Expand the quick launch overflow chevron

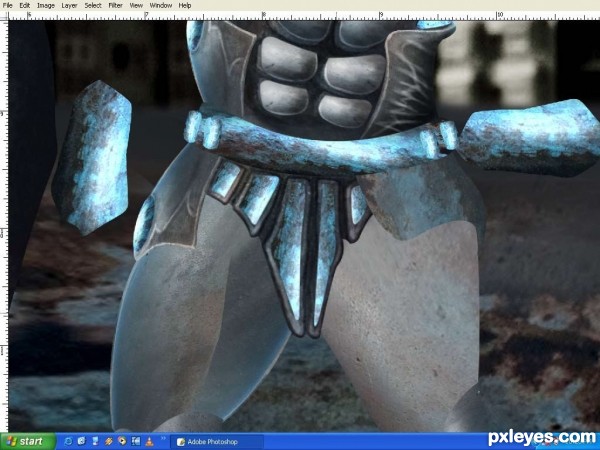163,438
